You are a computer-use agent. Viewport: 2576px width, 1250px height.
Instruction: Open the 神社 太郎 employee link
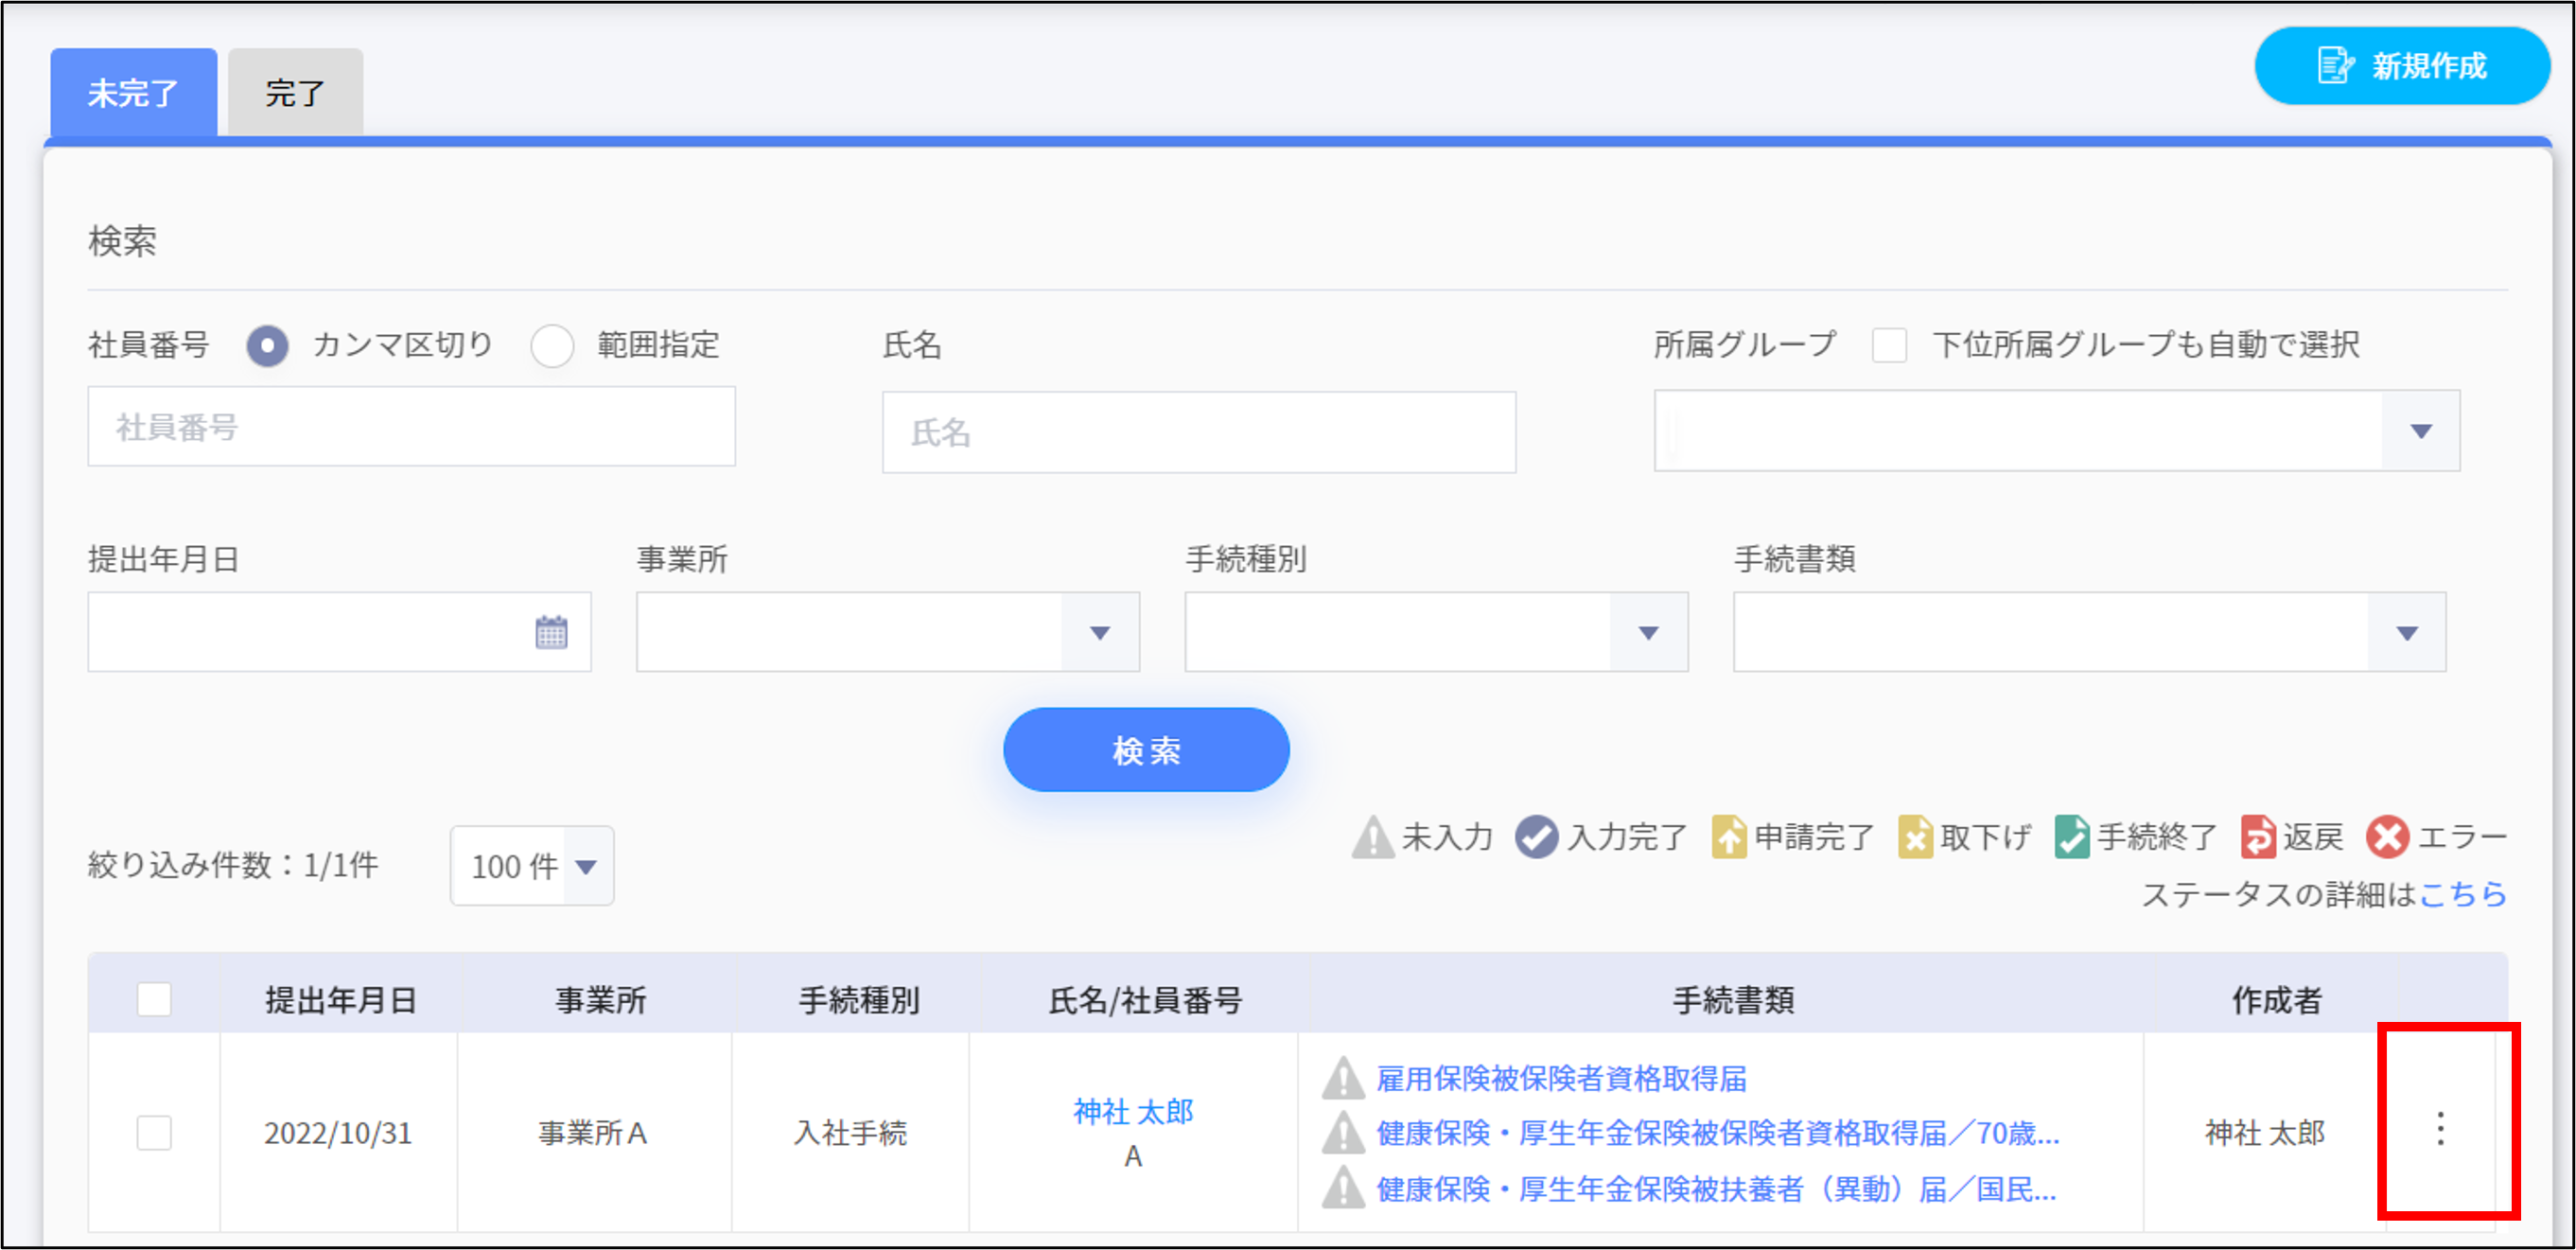click(1133, 1111)
